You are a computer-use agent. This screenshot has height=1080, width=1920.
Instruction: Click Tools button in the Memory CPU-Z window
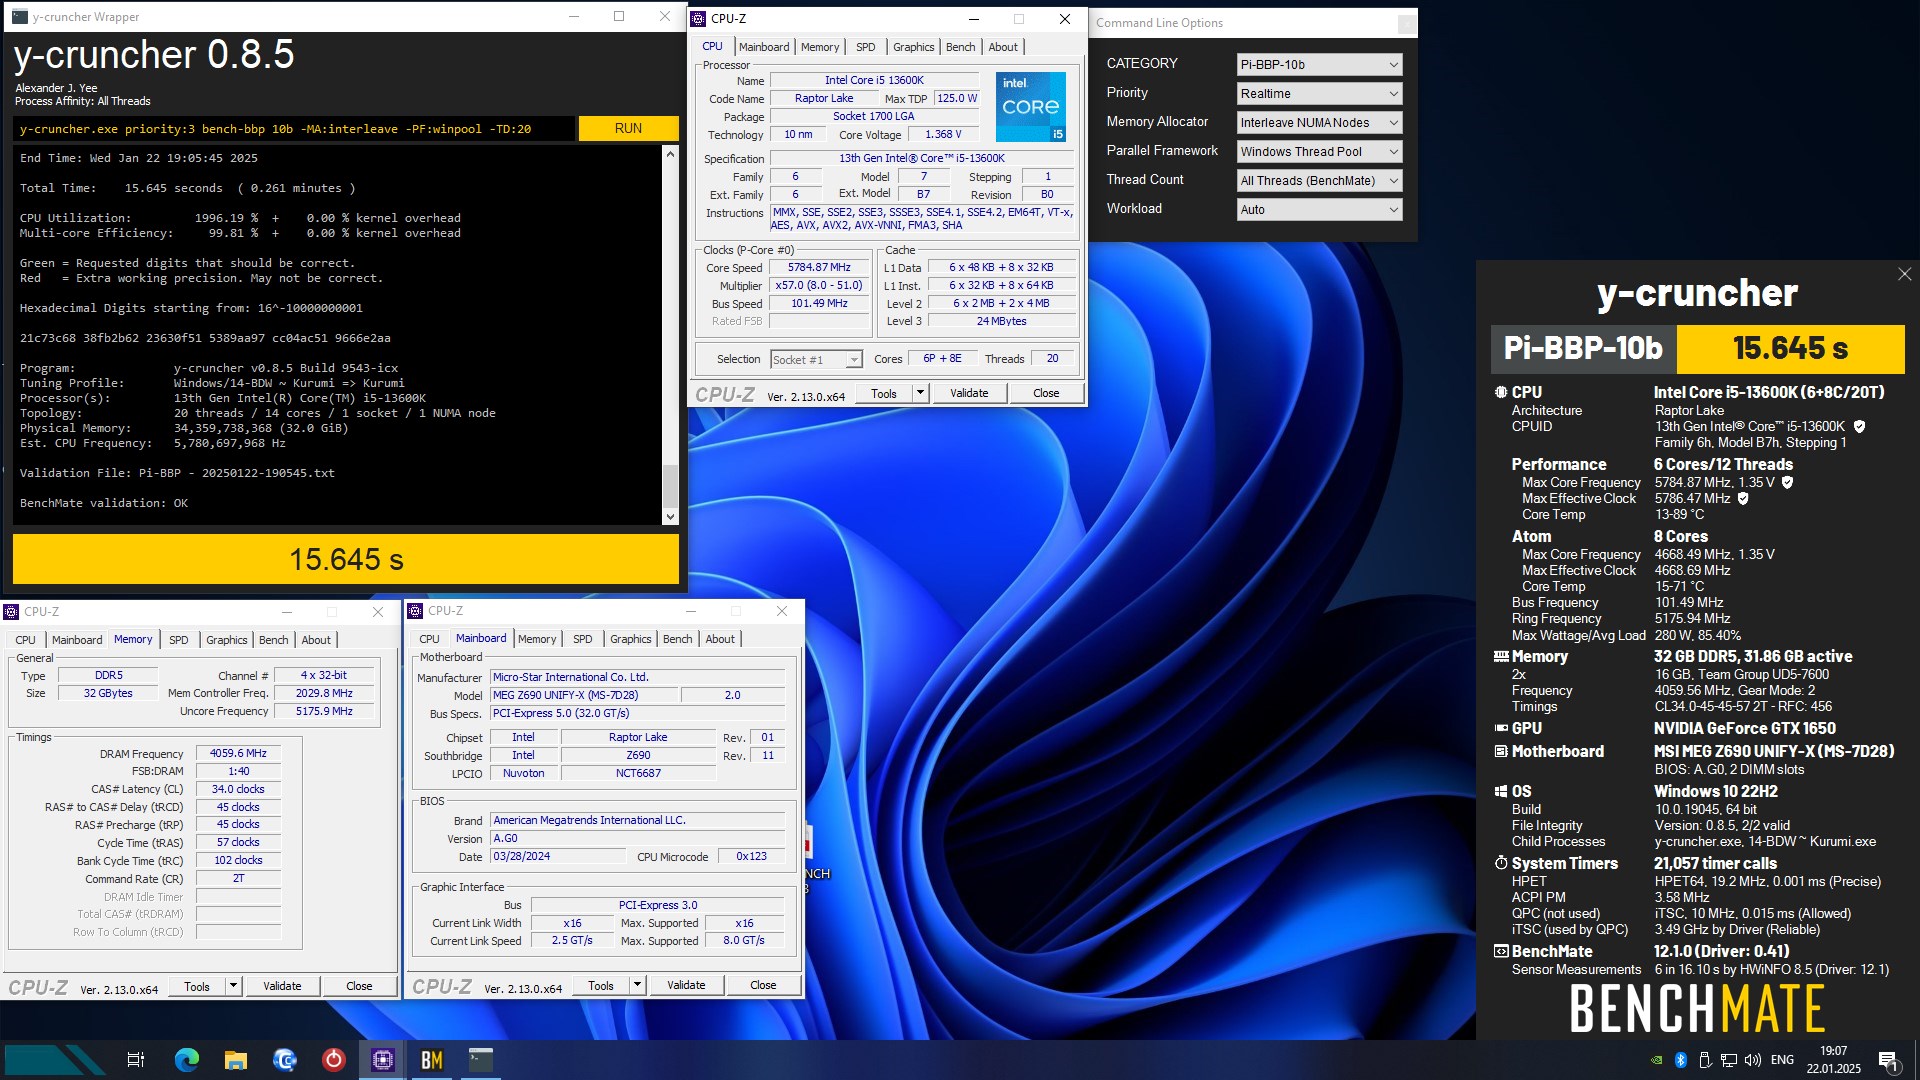tap(197, 986)
